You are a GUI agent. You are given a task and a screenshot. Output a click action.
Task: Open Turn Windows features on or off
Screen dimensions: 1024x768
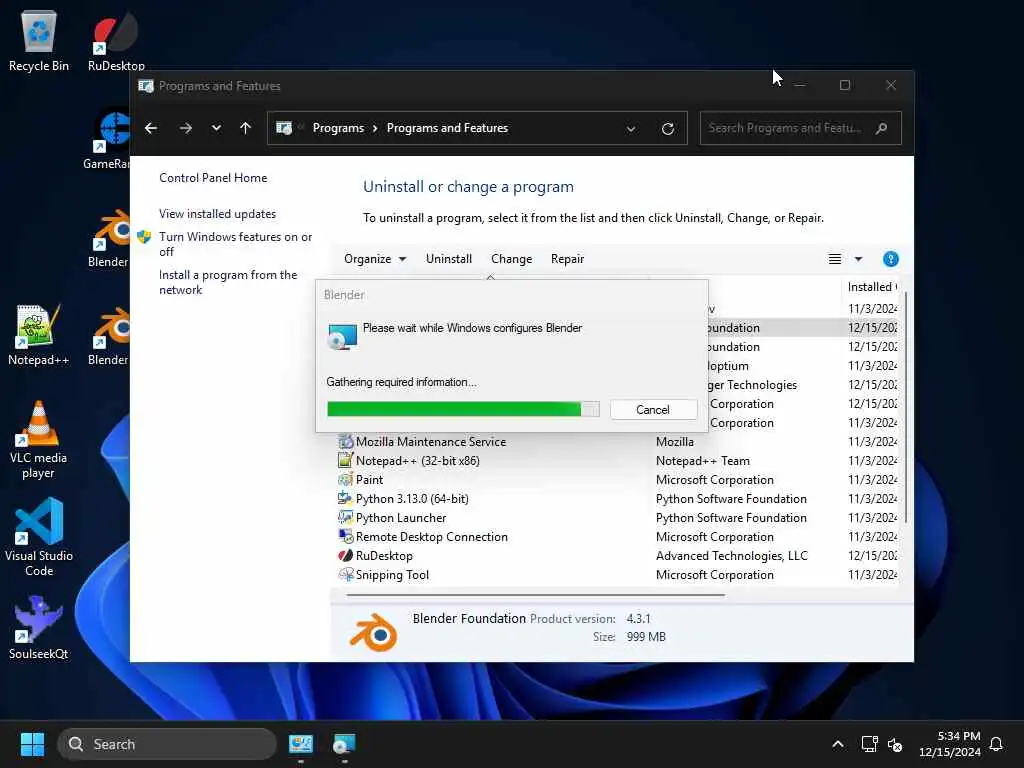pyautogui.click(x=235, y=244)
